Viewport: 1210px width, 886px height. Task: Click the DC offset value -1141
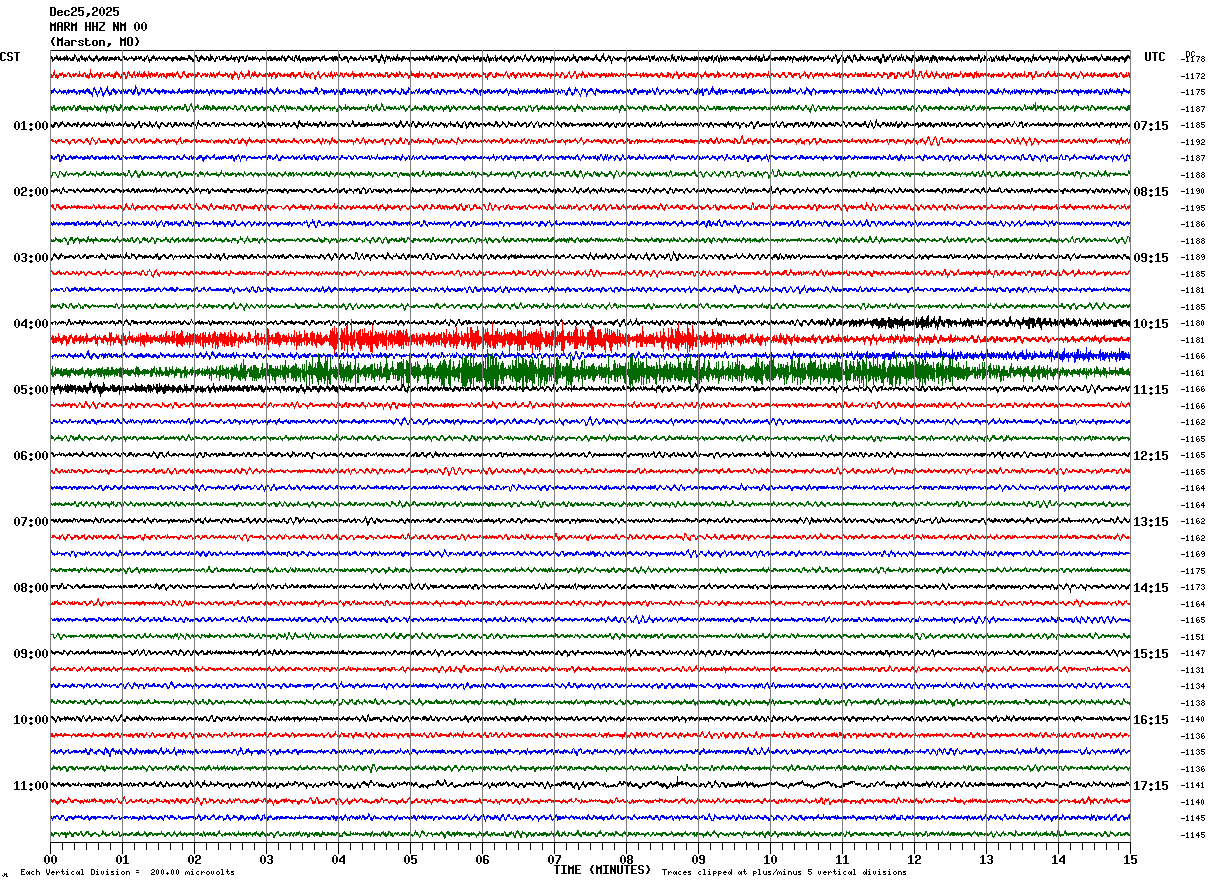point(1193,785)
